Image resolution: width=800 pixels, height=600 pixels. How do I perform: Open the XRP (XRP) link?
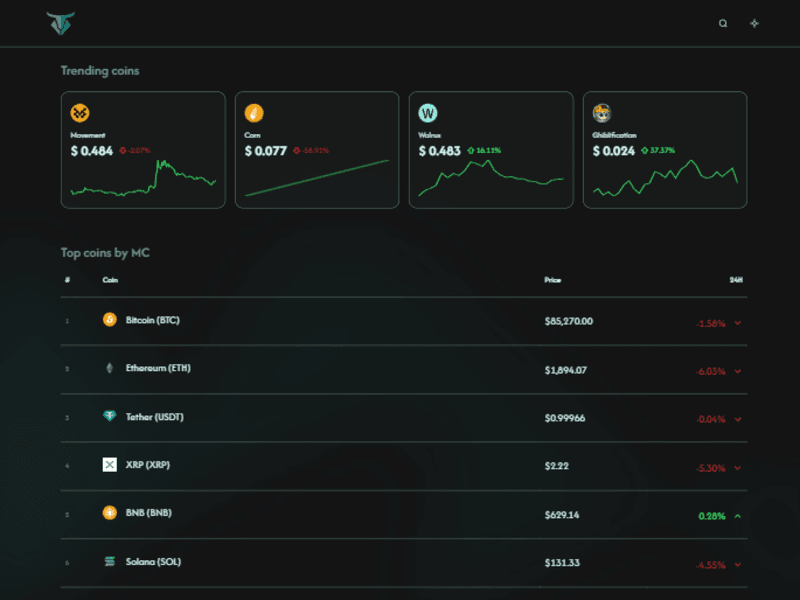[x=148, y=464]
